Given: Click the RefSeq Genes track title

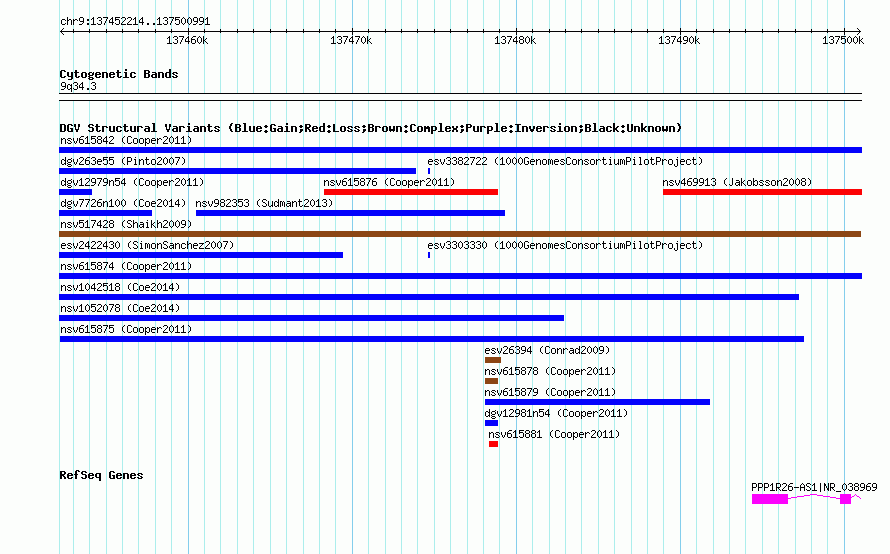Looking at the screenshot, I should pyautogui.click(x=101, y=475).
